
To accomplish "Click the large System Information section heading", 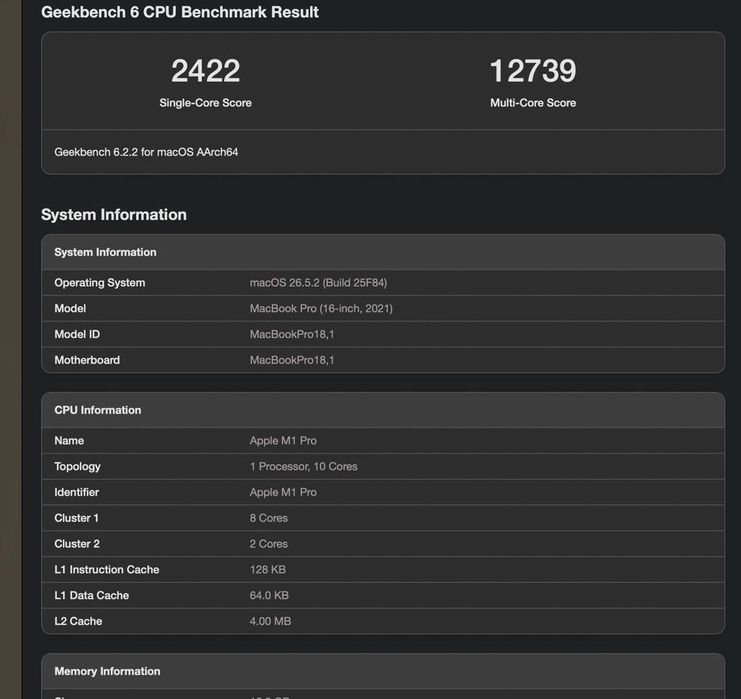I will pyautogui.click(x=114, y=215).
